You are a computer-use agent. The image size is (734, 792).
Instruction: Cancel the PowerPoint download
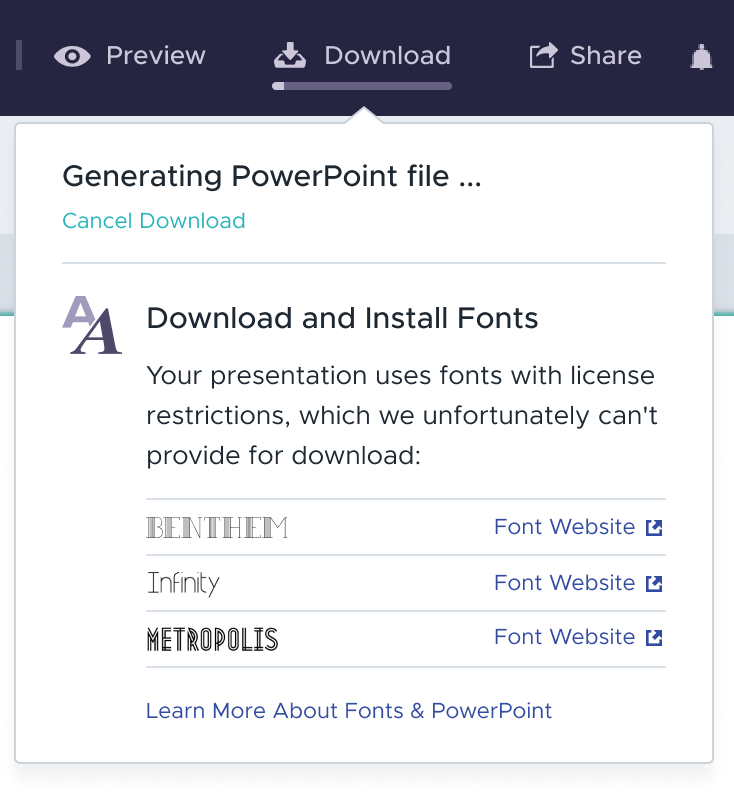[x=154, y=221]
